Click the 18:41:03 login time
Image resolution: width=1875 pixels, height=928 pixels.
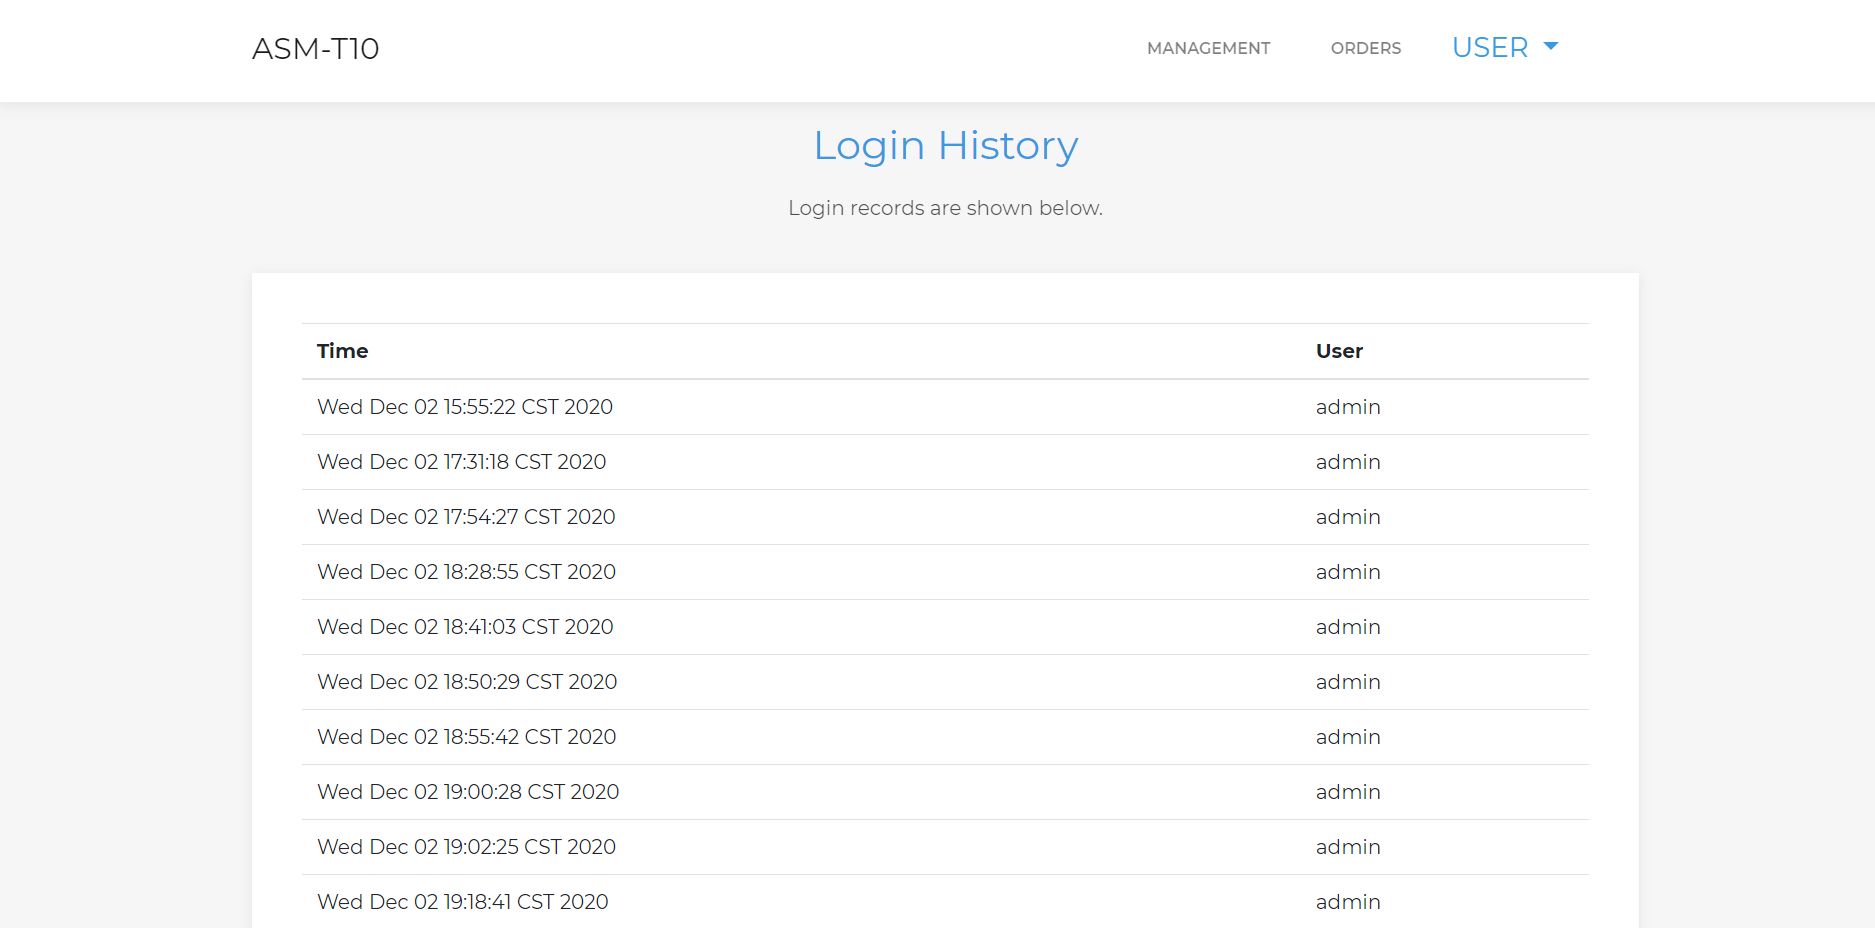click(x=465, y=627)
